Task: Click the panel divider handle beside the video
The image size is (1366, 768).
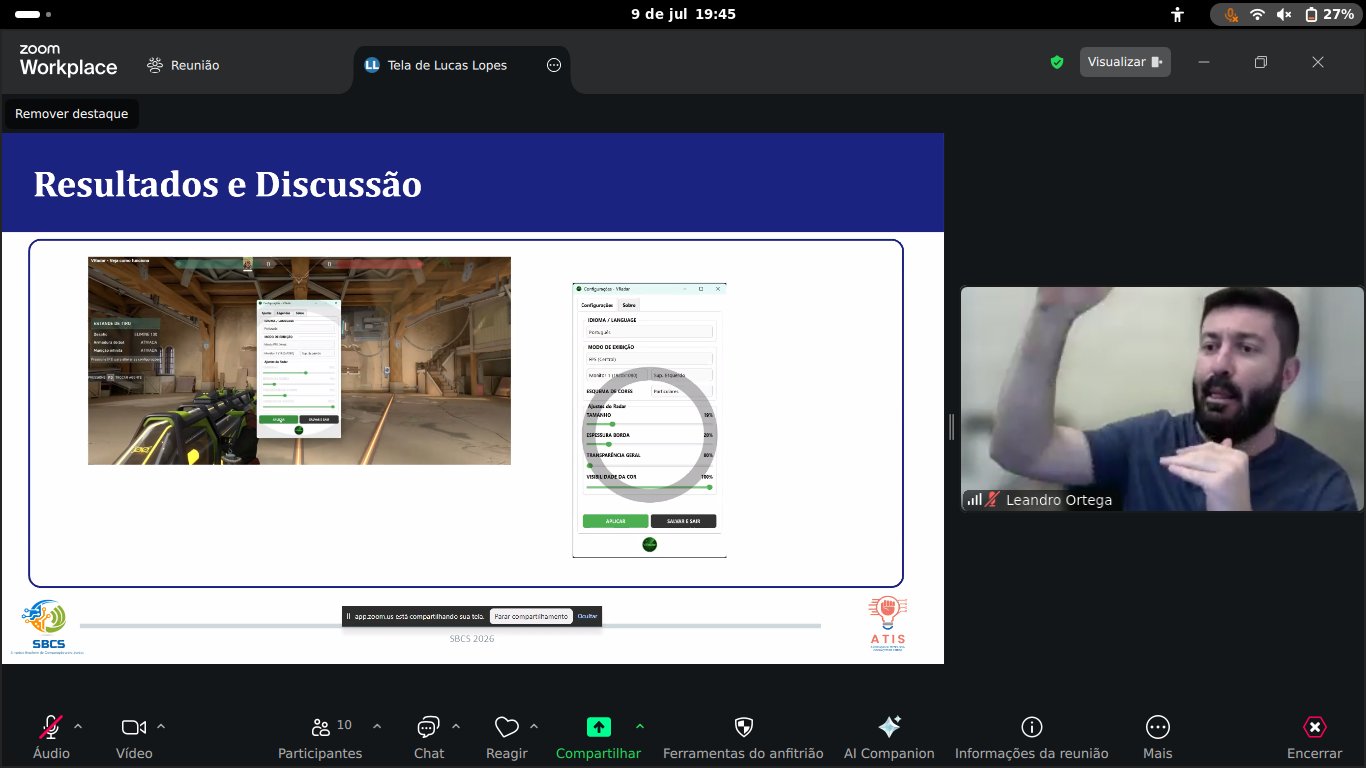Action: (x=952, y=427)
